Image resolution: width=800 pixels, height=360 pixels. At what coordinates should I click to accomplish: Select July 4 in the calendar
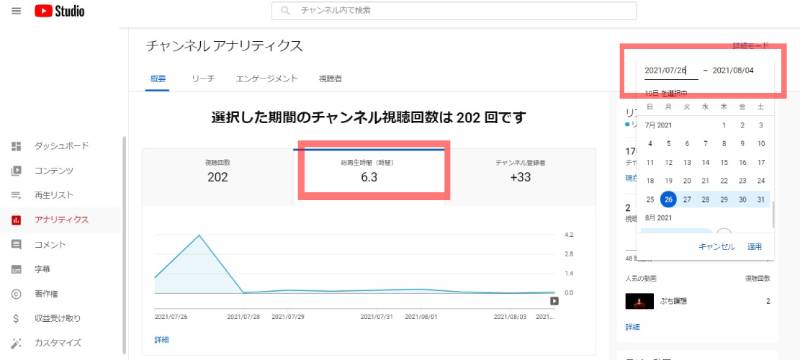pyautogui.click(x=650, y=144)
